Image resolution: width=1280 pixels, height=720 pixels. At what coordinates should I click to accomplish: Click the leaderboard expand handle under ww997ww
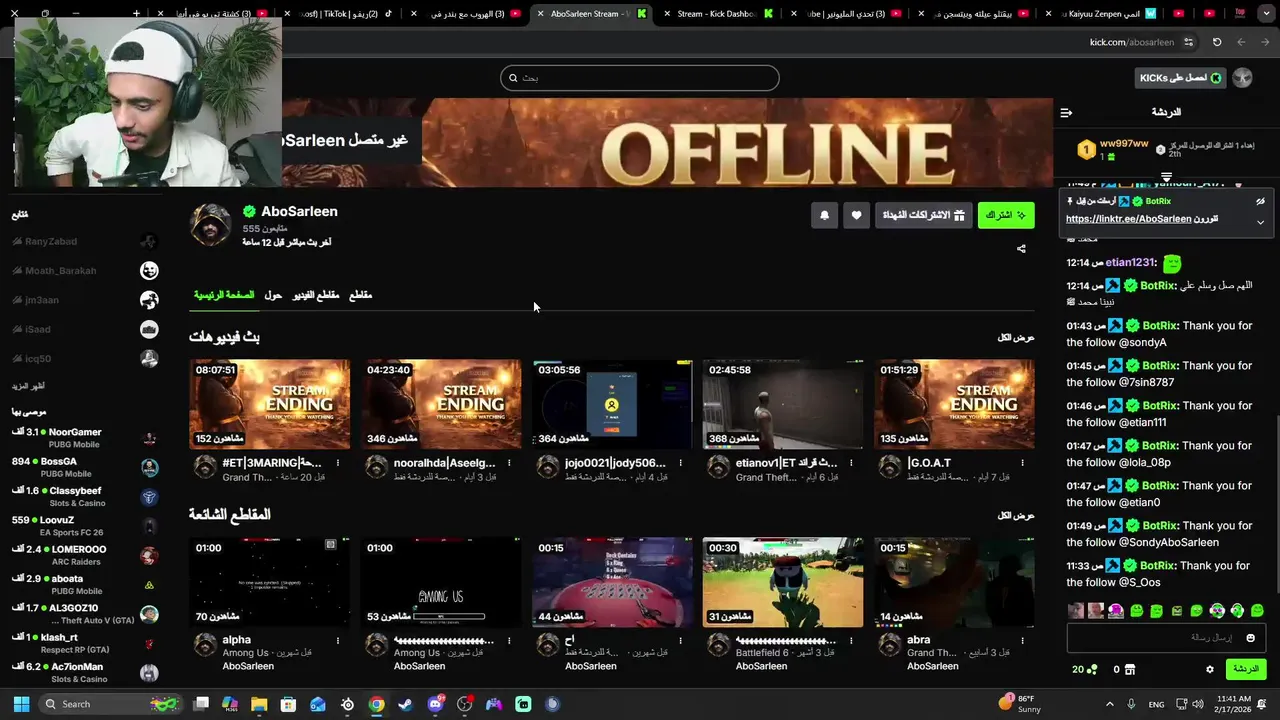click(x=1166, y=177)
